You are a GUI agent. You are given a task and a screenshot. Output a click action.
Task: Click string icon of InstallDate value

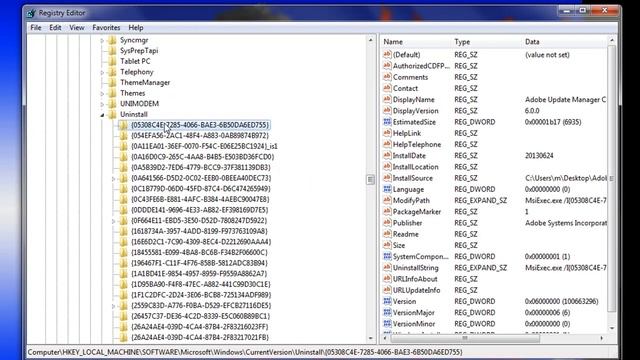[387, 155]
